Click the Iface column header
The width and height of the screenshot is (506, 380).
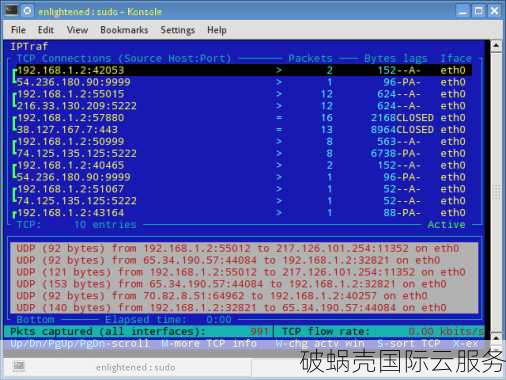click(x=456, y=58)
